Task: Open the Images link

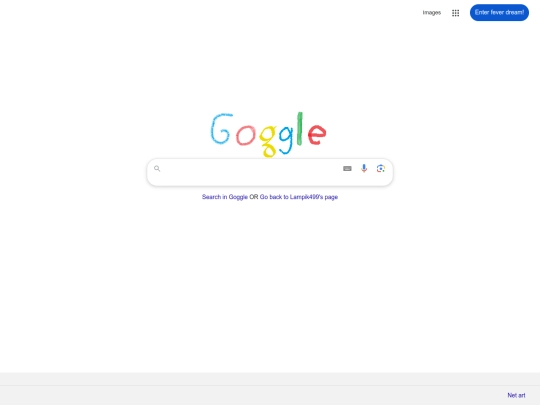Action: [432, 13]
